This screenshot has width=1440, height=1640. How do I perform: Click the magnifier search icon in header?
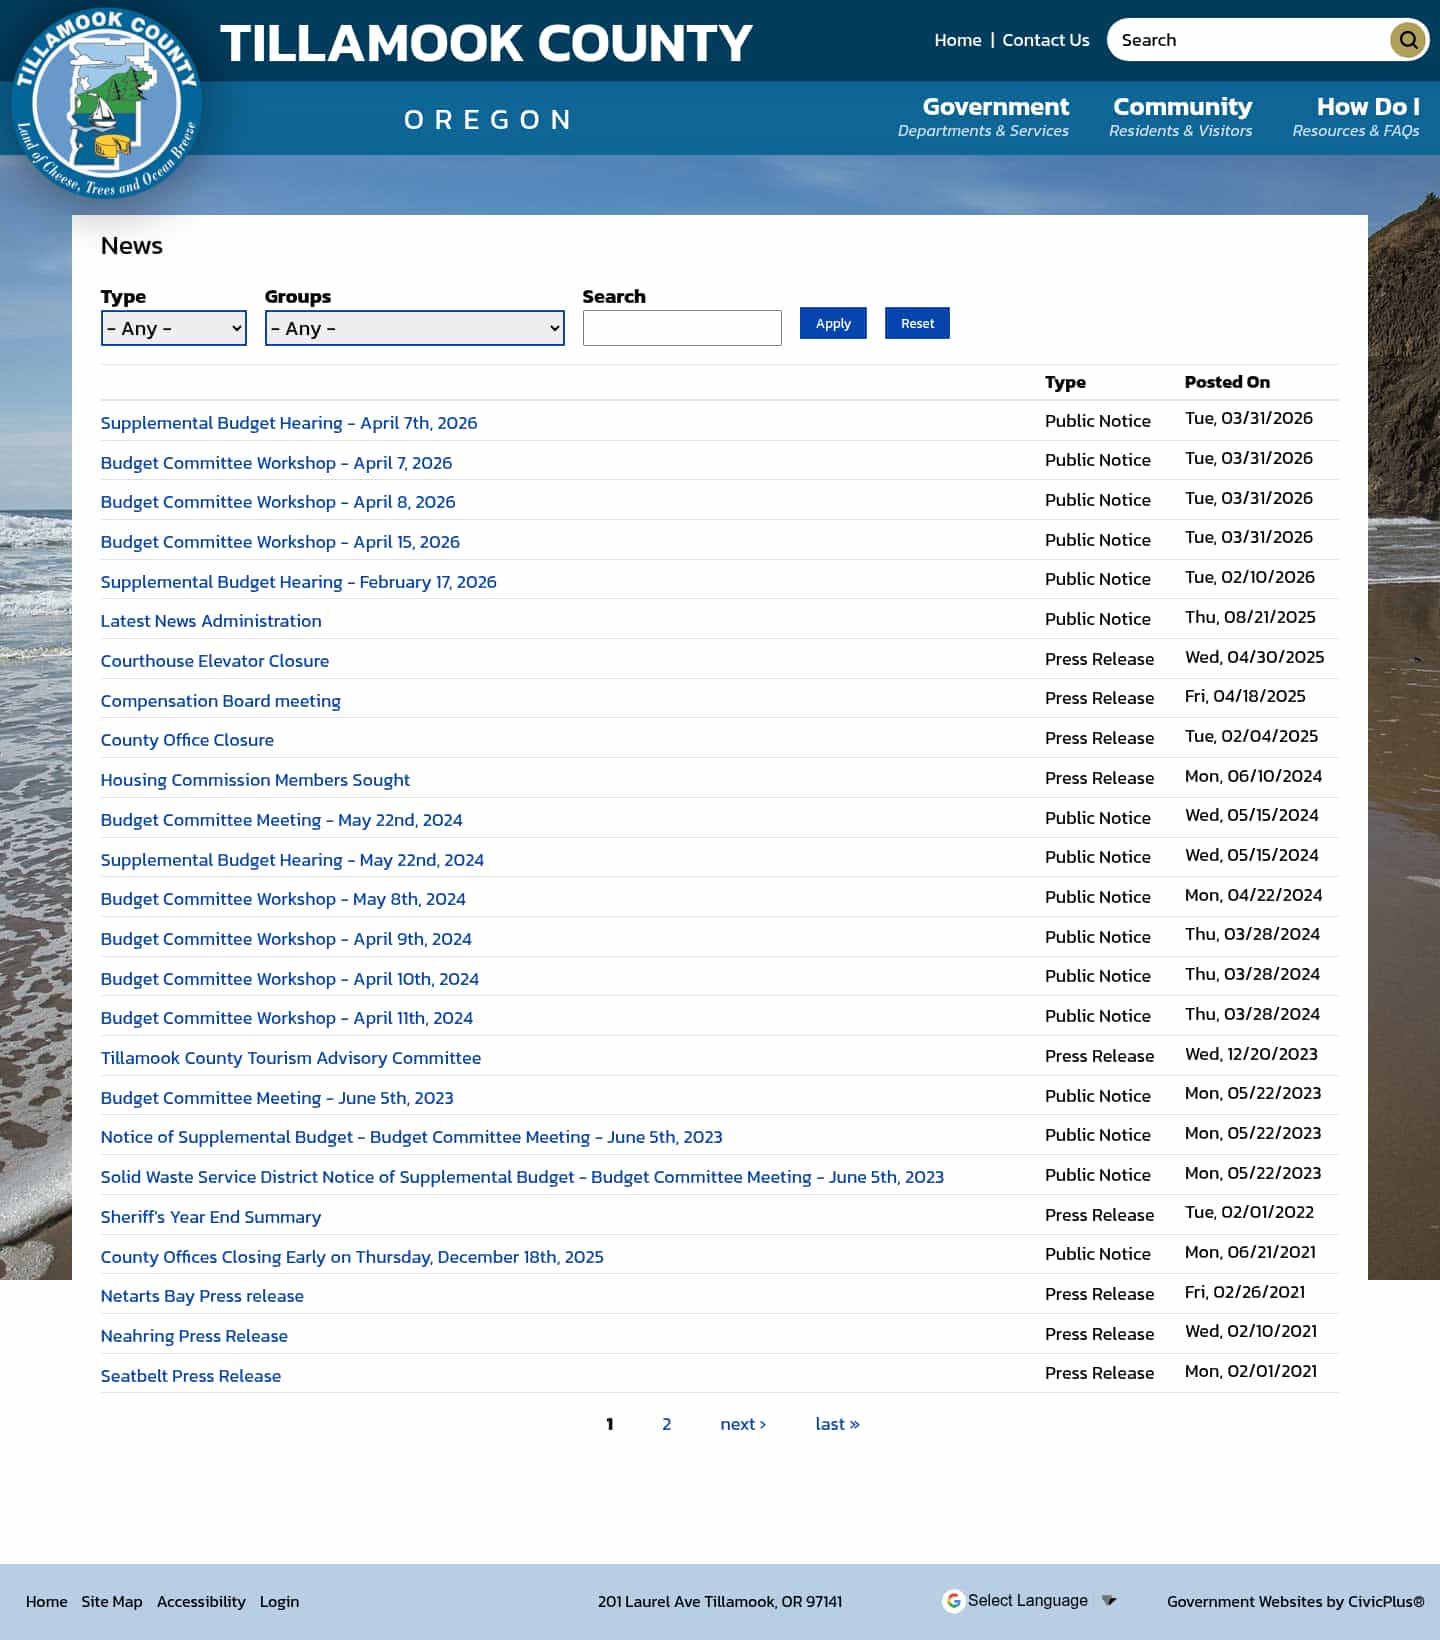pyautogui.click(x=1408, y=40)
